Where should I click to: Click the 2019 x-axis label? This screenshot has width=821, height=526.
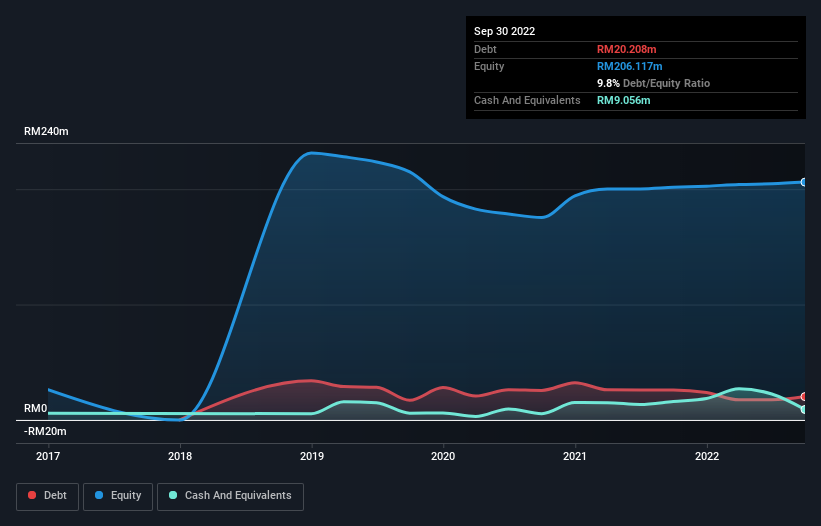point(312,456)
